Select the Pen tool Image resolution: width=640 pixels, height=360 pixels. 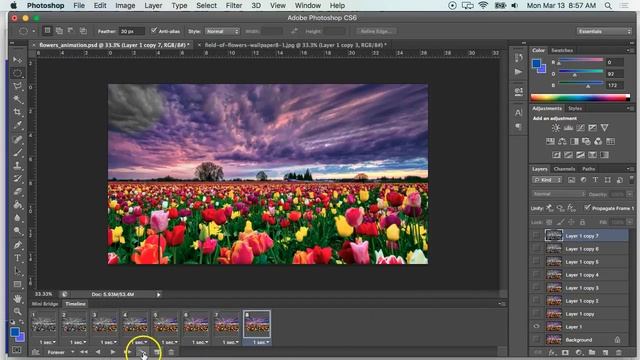[17, 245]
